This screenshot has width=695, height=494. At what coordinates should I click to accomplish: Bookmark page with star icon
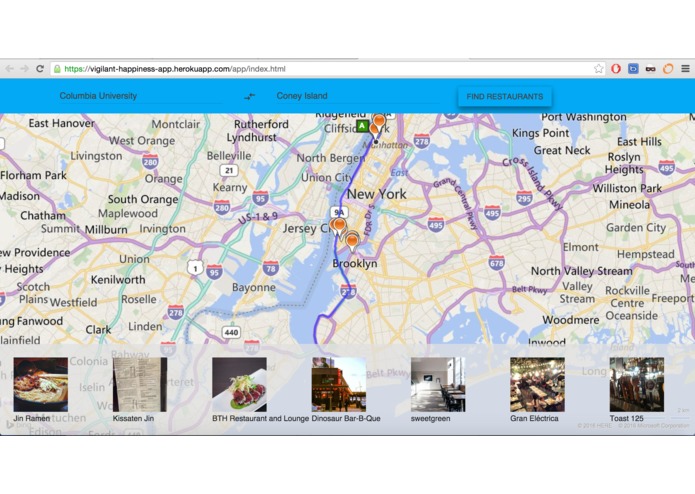click(x=598, y=68)
